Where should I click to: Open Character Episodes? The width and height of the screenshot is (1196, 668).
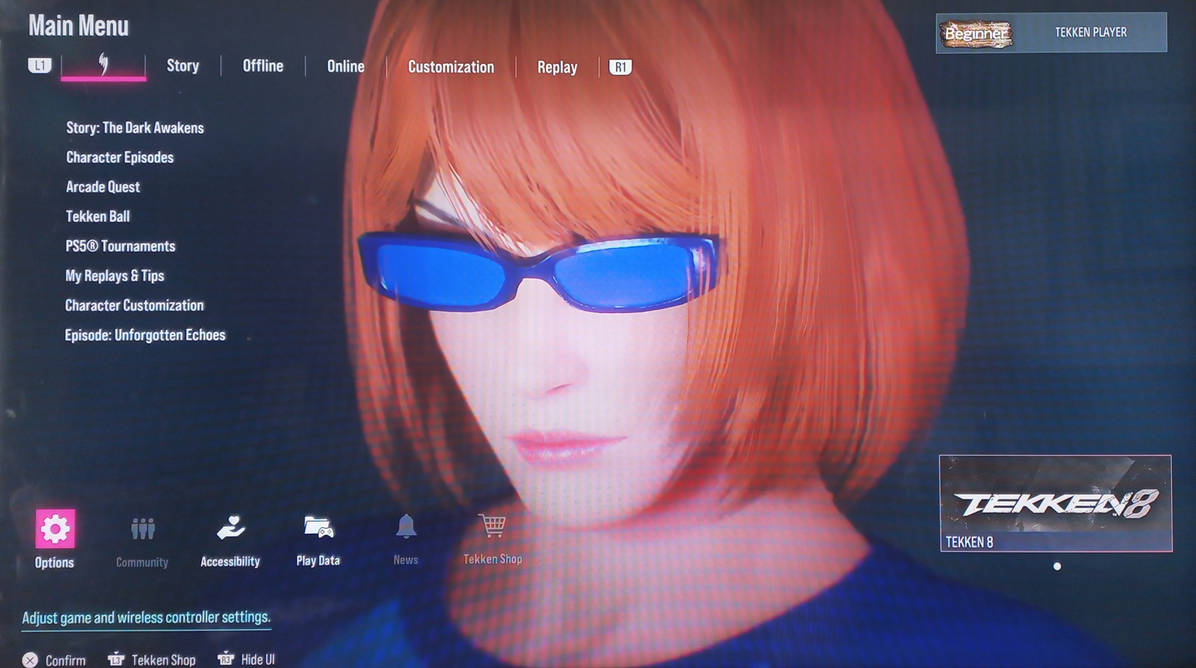(120, 158)
